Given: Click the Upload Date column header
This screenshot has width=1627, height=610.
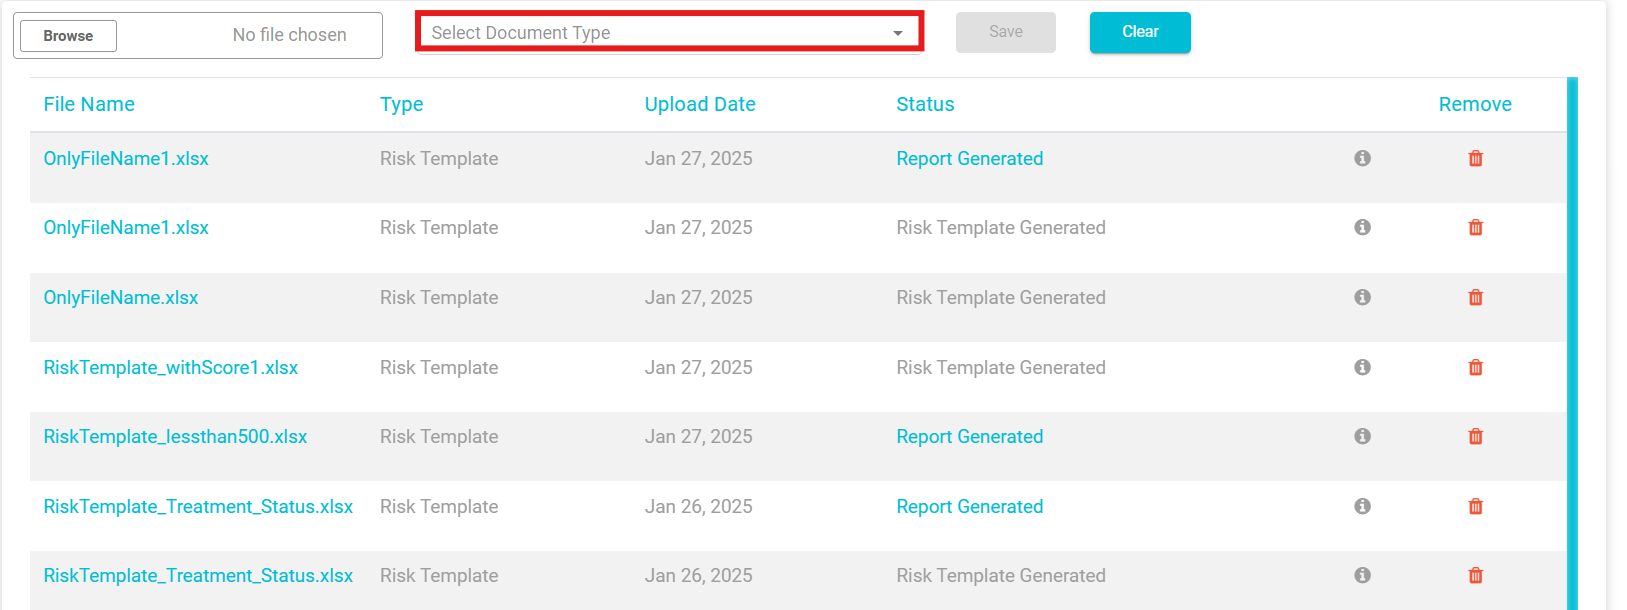Looking at the screenshot, I should pos(700,104).
